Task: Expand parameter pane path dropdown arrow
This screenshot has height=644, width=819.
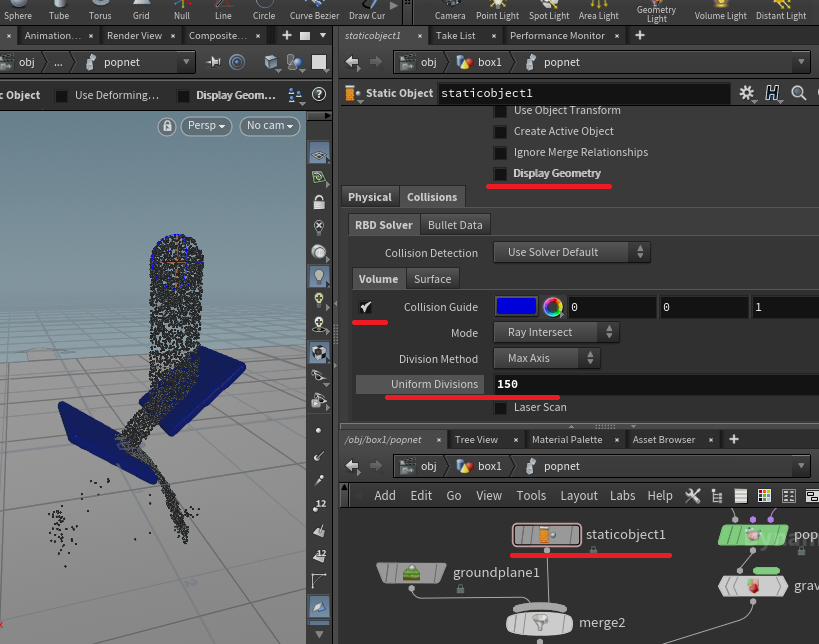Action: 801,62
